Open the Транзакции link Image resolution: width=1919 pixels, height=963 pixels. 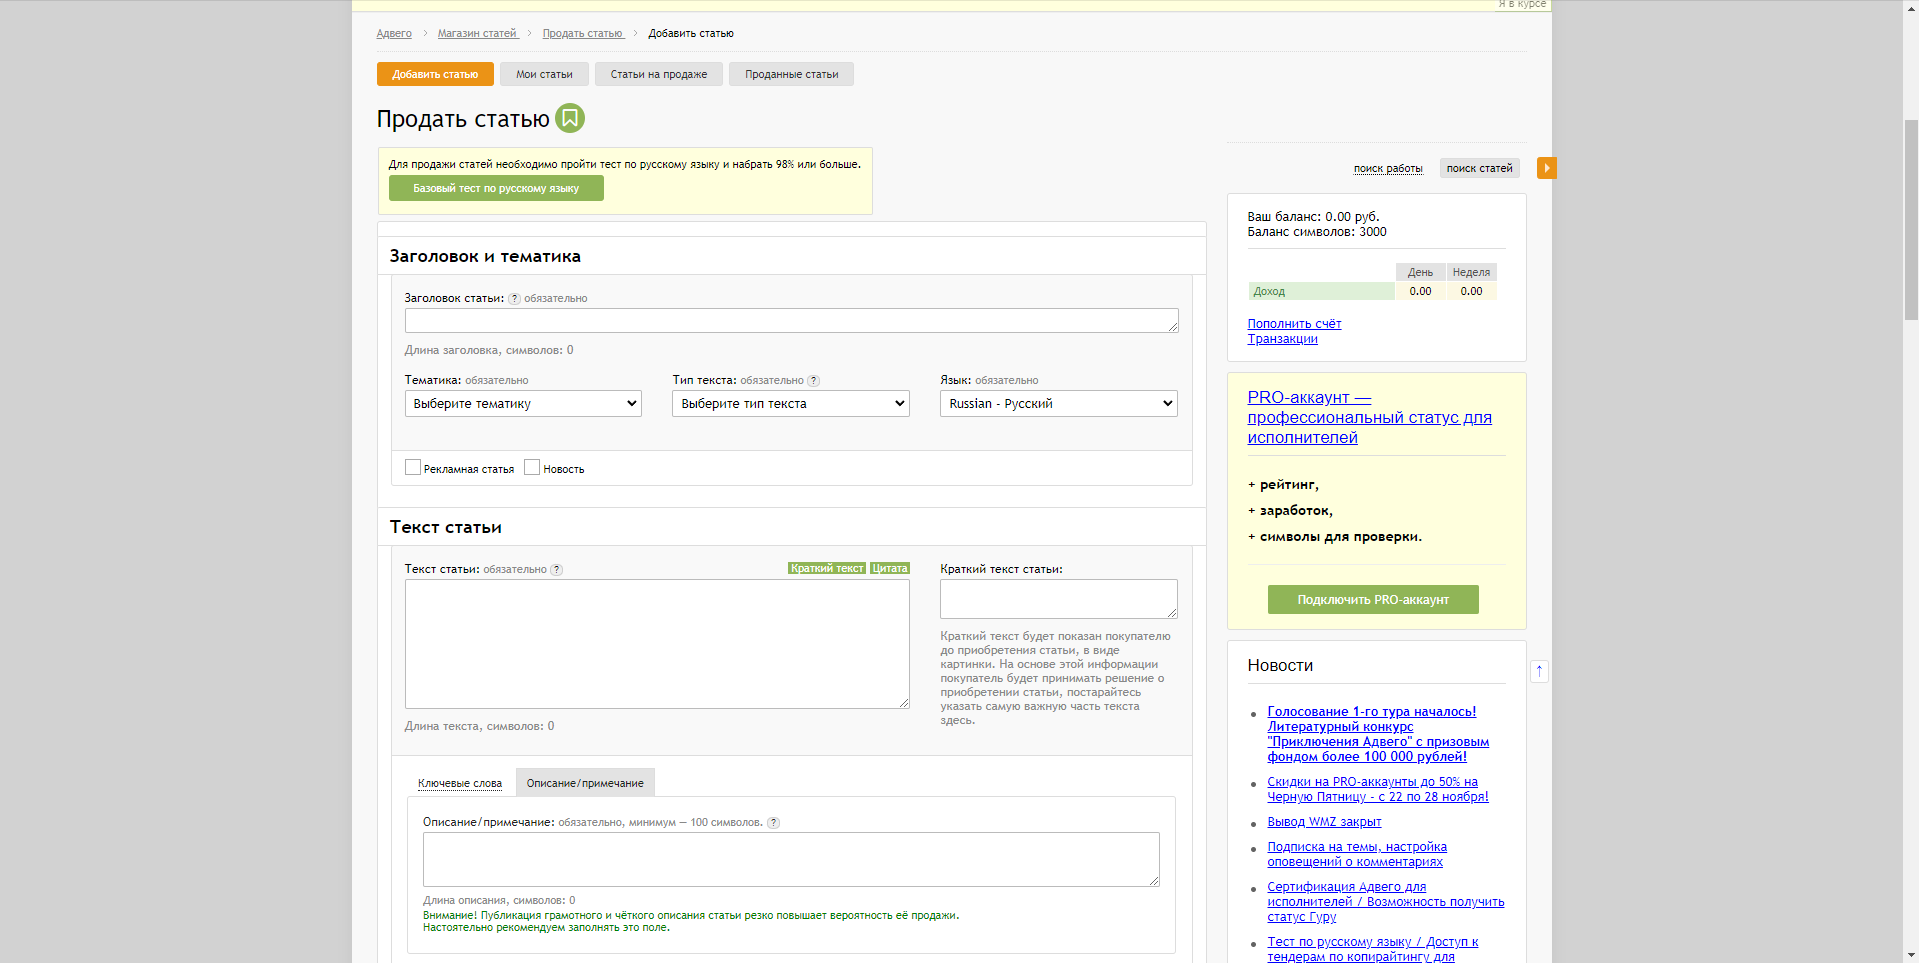[x=1283, y=339]
